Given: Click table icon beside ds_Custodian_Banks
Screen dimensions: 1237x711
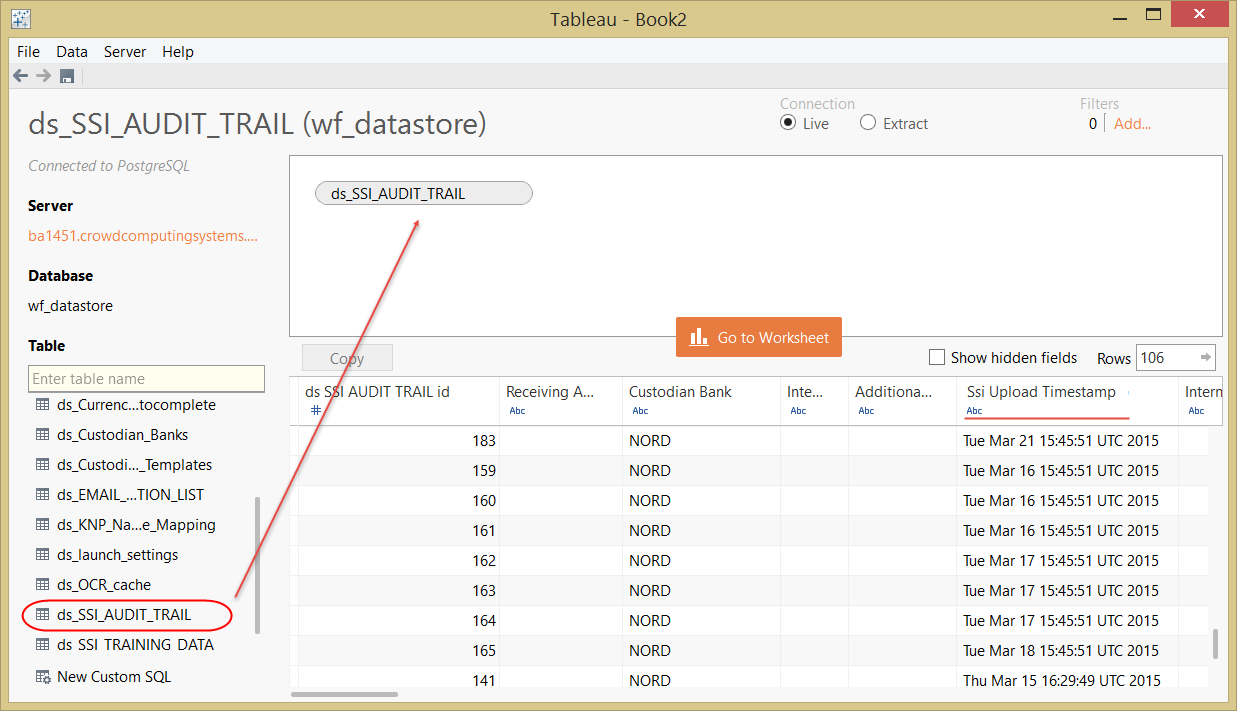Looking at the screenshot, I should tap(42, 435).
